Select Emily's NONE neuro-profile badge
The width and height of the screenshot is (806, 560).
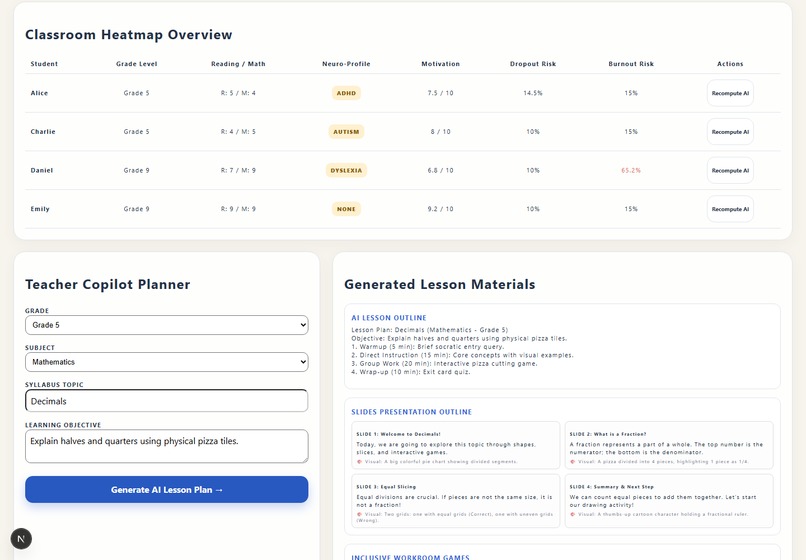pos(346,209)
